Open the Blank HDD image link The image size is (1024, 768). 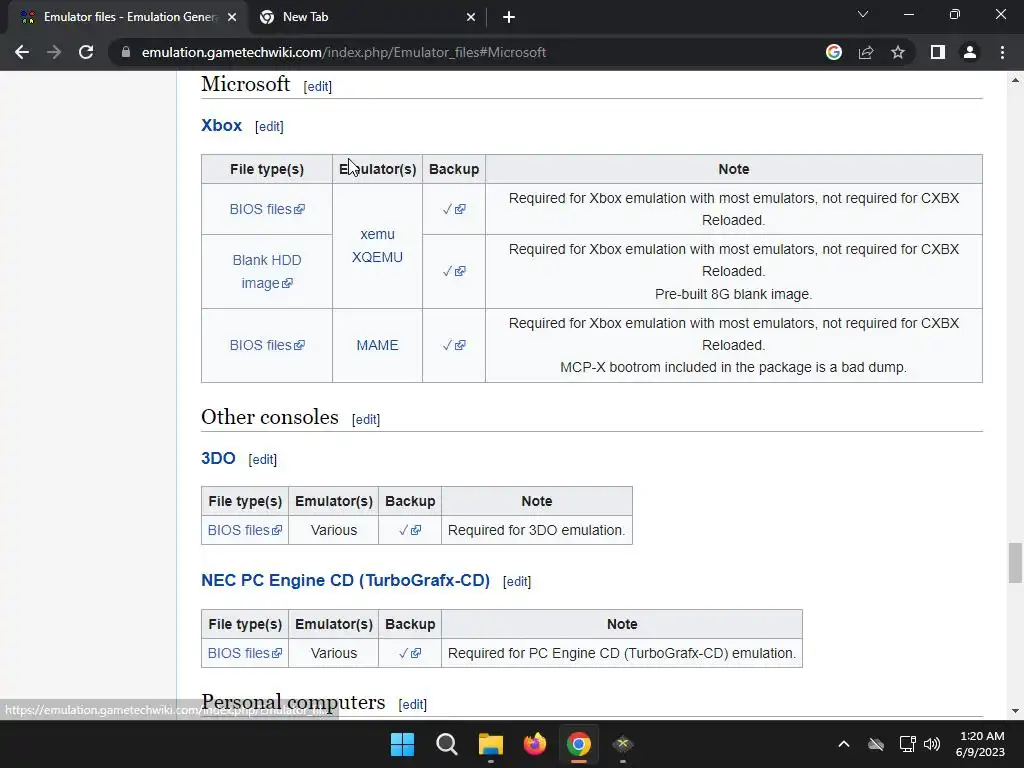click(x=266, y=272)
